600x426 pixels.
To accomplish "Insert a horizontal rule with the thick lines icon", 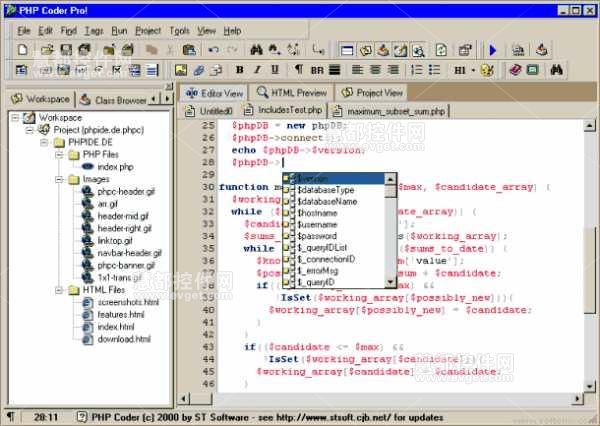I will pyautogui.click(x=335, y=70).
